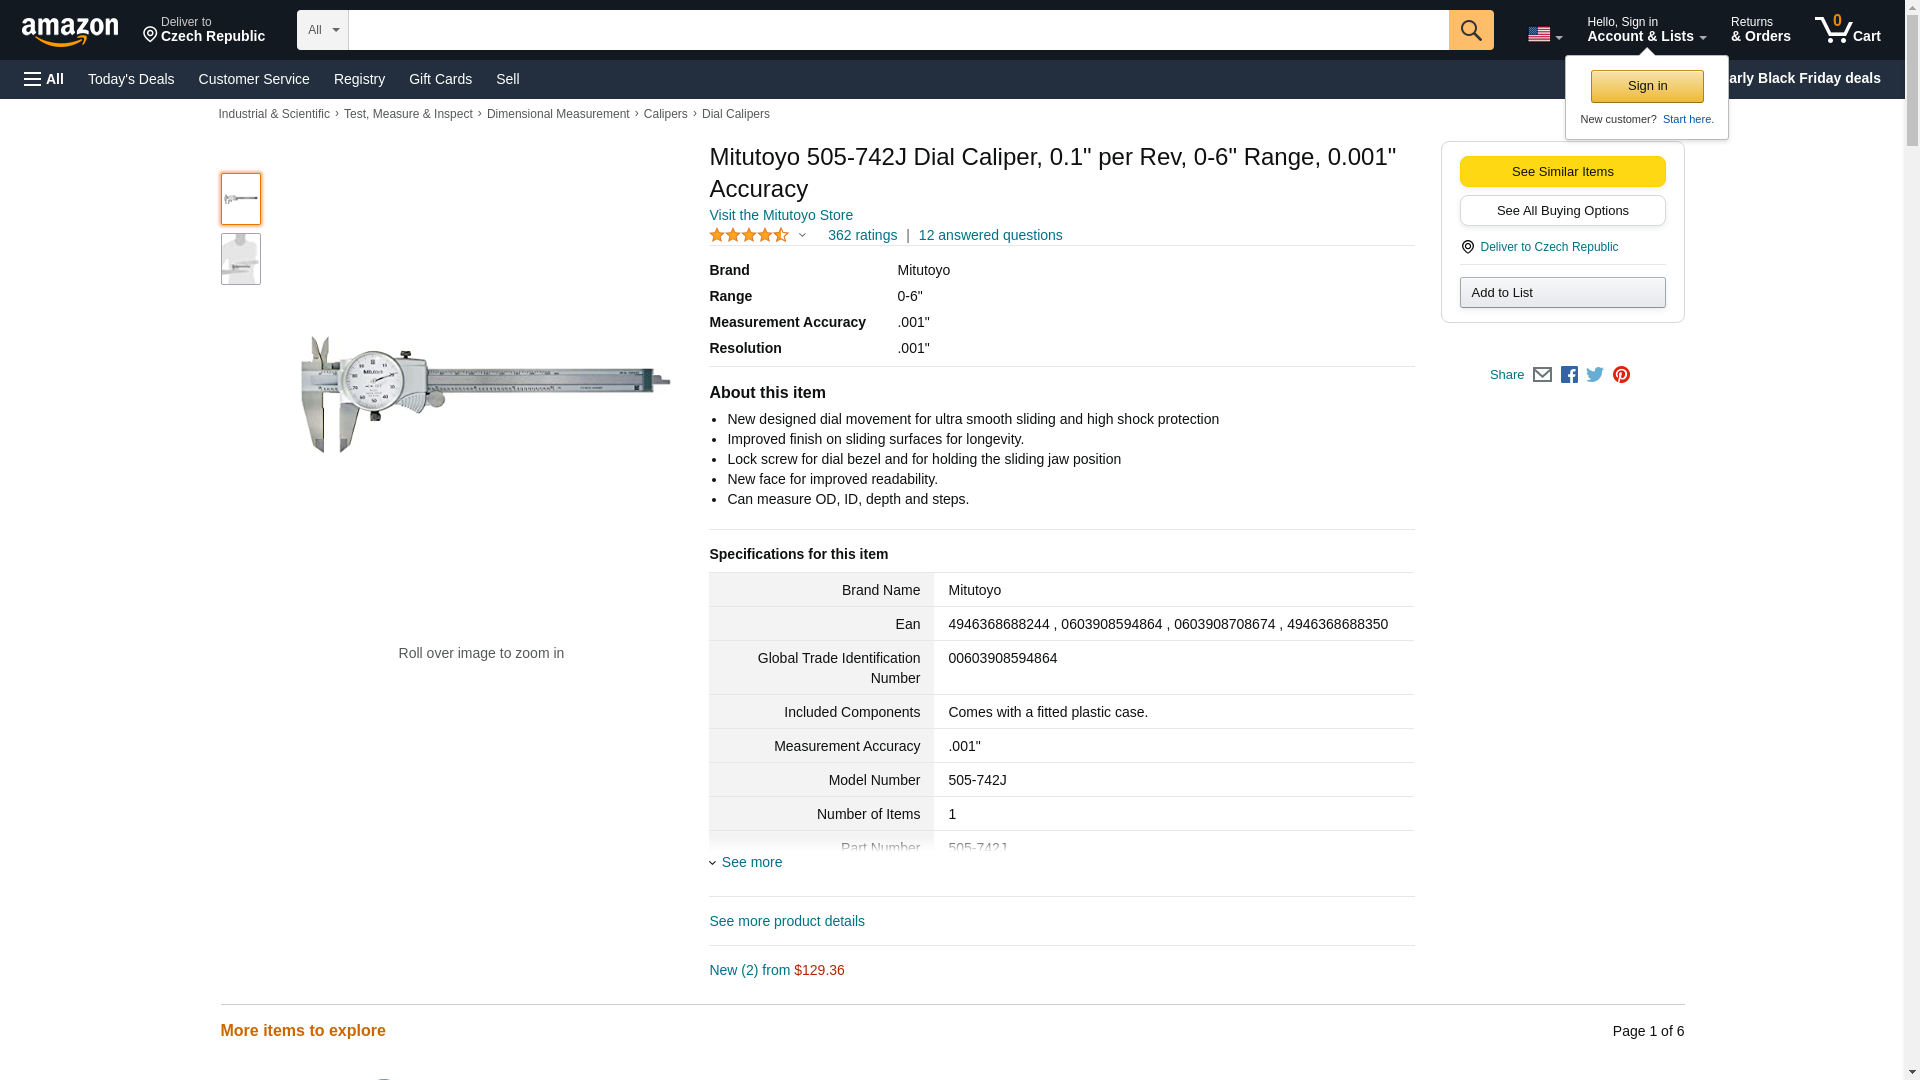Open the Amazon logo homepage
The width and height of the screenshot is (1920, 1080).
[70, 31]
